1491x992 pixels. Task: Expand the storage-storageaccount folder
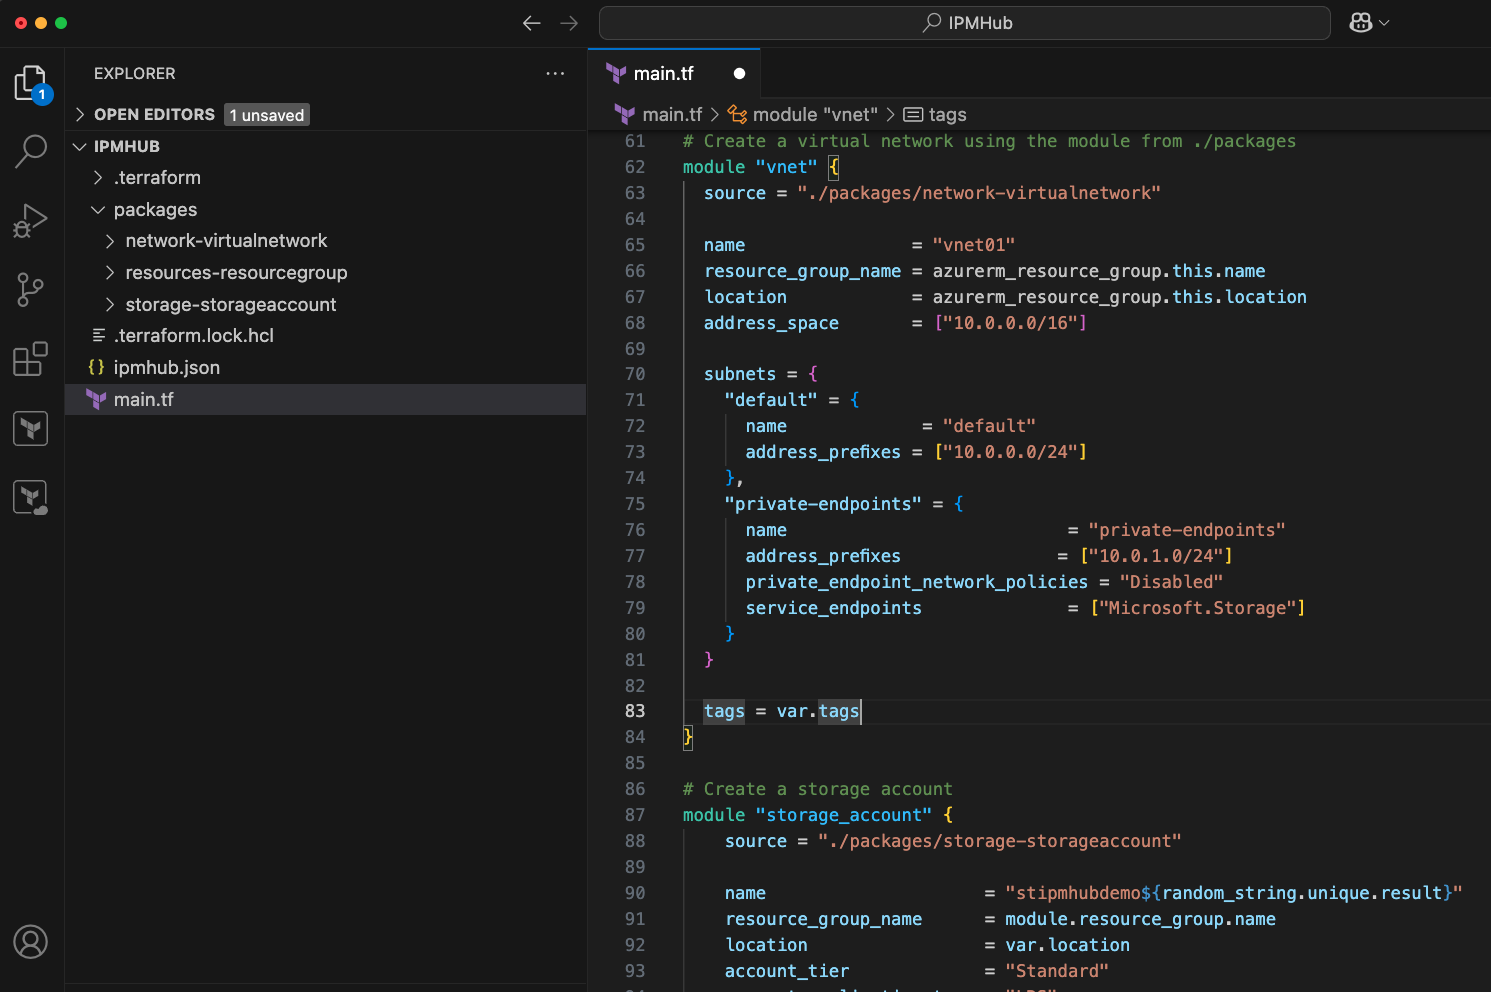pyautogui.click(x=110, y=304)
